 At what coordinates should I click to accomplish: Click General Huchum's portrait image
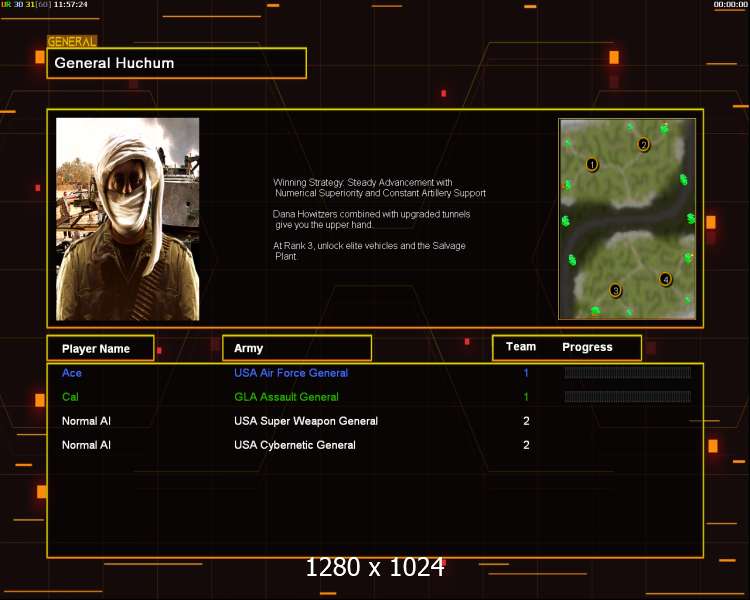(128, 219)
